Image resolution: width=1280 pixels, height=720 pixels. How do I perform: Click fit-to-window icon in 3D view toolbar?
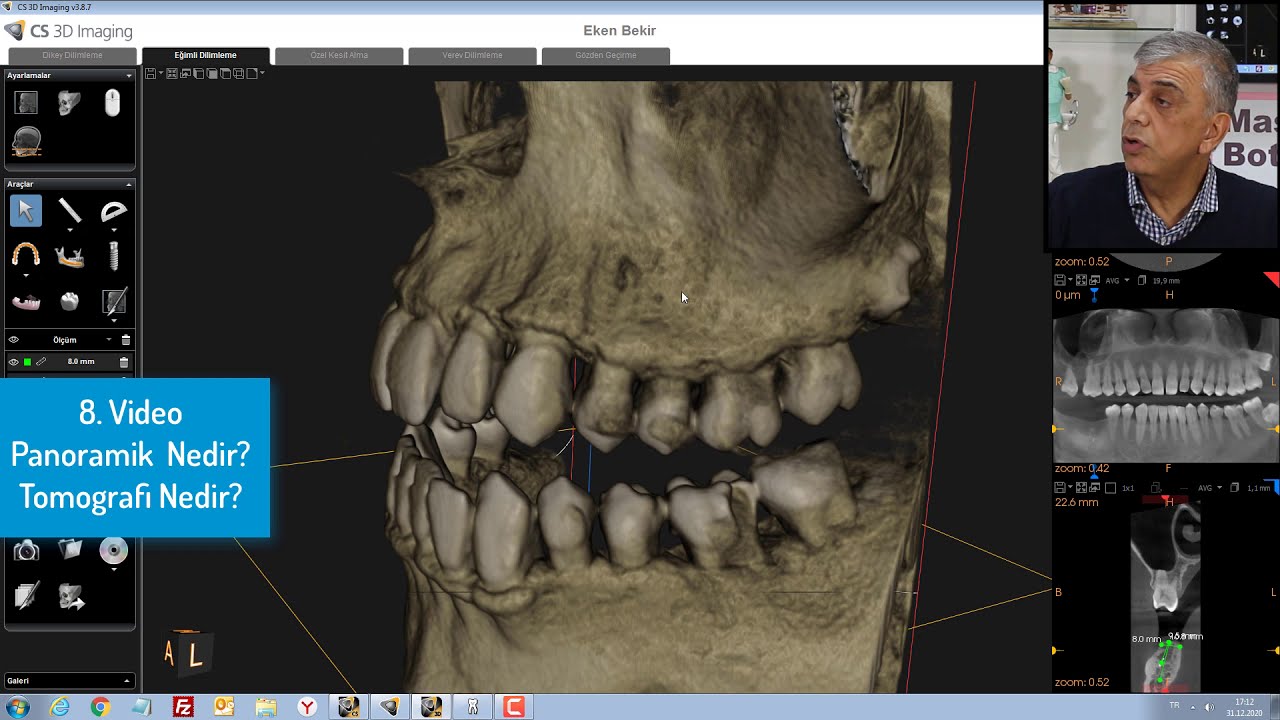point(172,74)
